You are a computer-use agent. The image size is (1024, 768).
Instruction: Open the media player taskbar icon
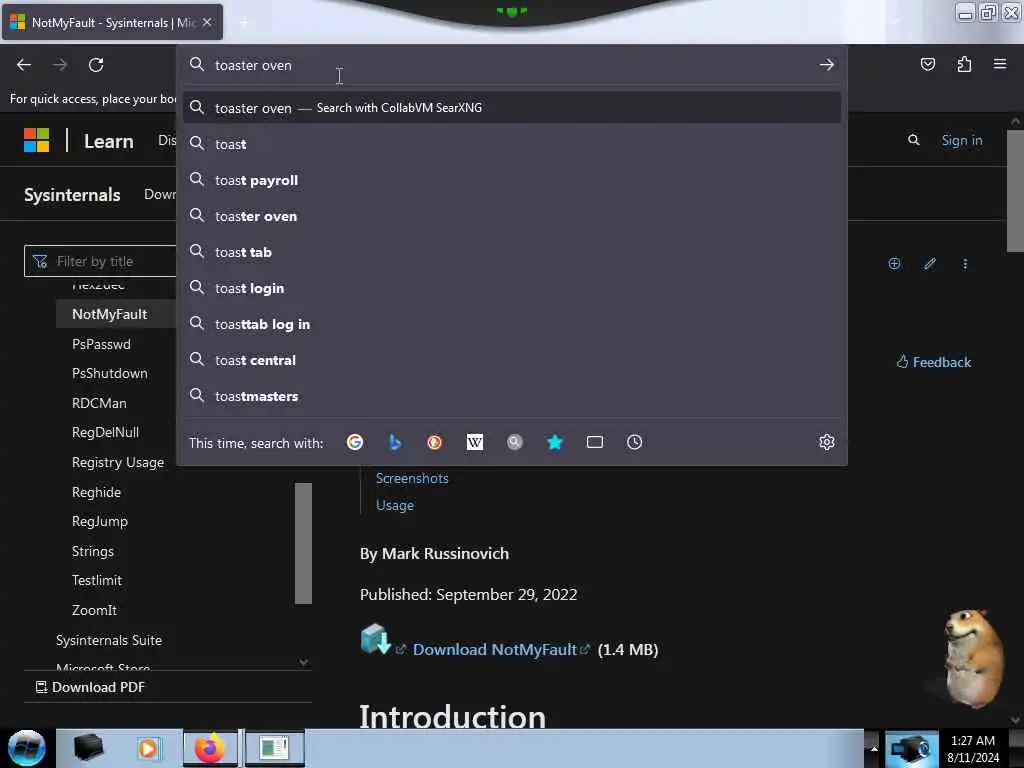[148, 748]
